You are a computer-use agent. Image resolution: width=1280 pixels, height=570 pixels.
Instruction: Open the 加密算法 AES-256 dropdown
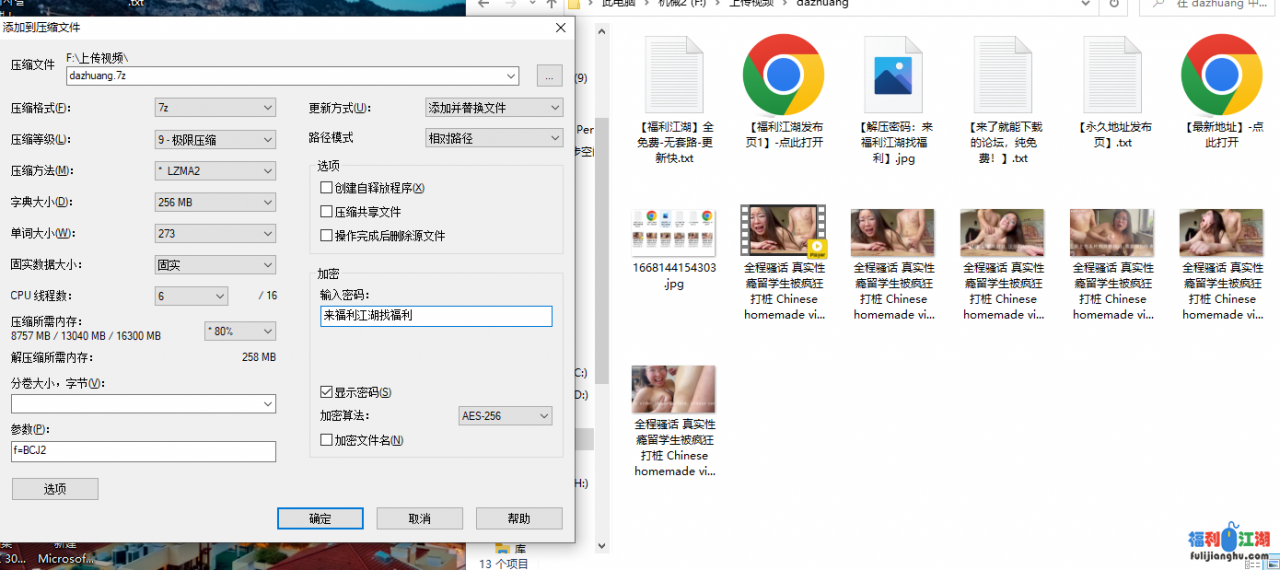tap(505, 416)
